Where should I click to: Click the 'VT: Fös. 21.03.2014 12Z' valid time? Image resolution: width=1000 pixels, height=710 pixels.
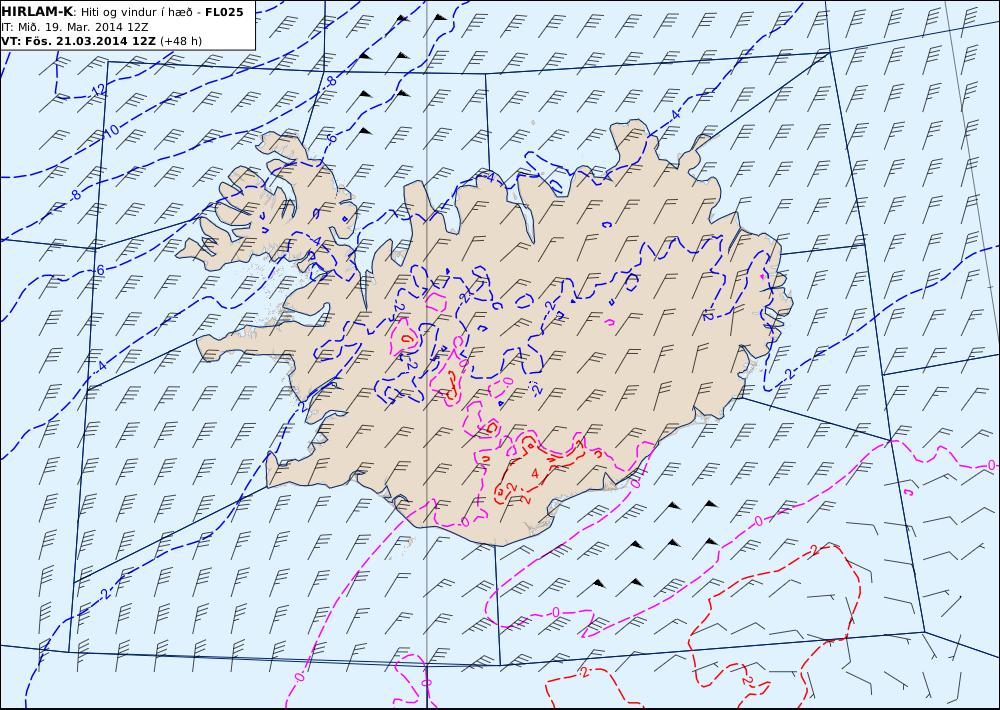(78, 41)
